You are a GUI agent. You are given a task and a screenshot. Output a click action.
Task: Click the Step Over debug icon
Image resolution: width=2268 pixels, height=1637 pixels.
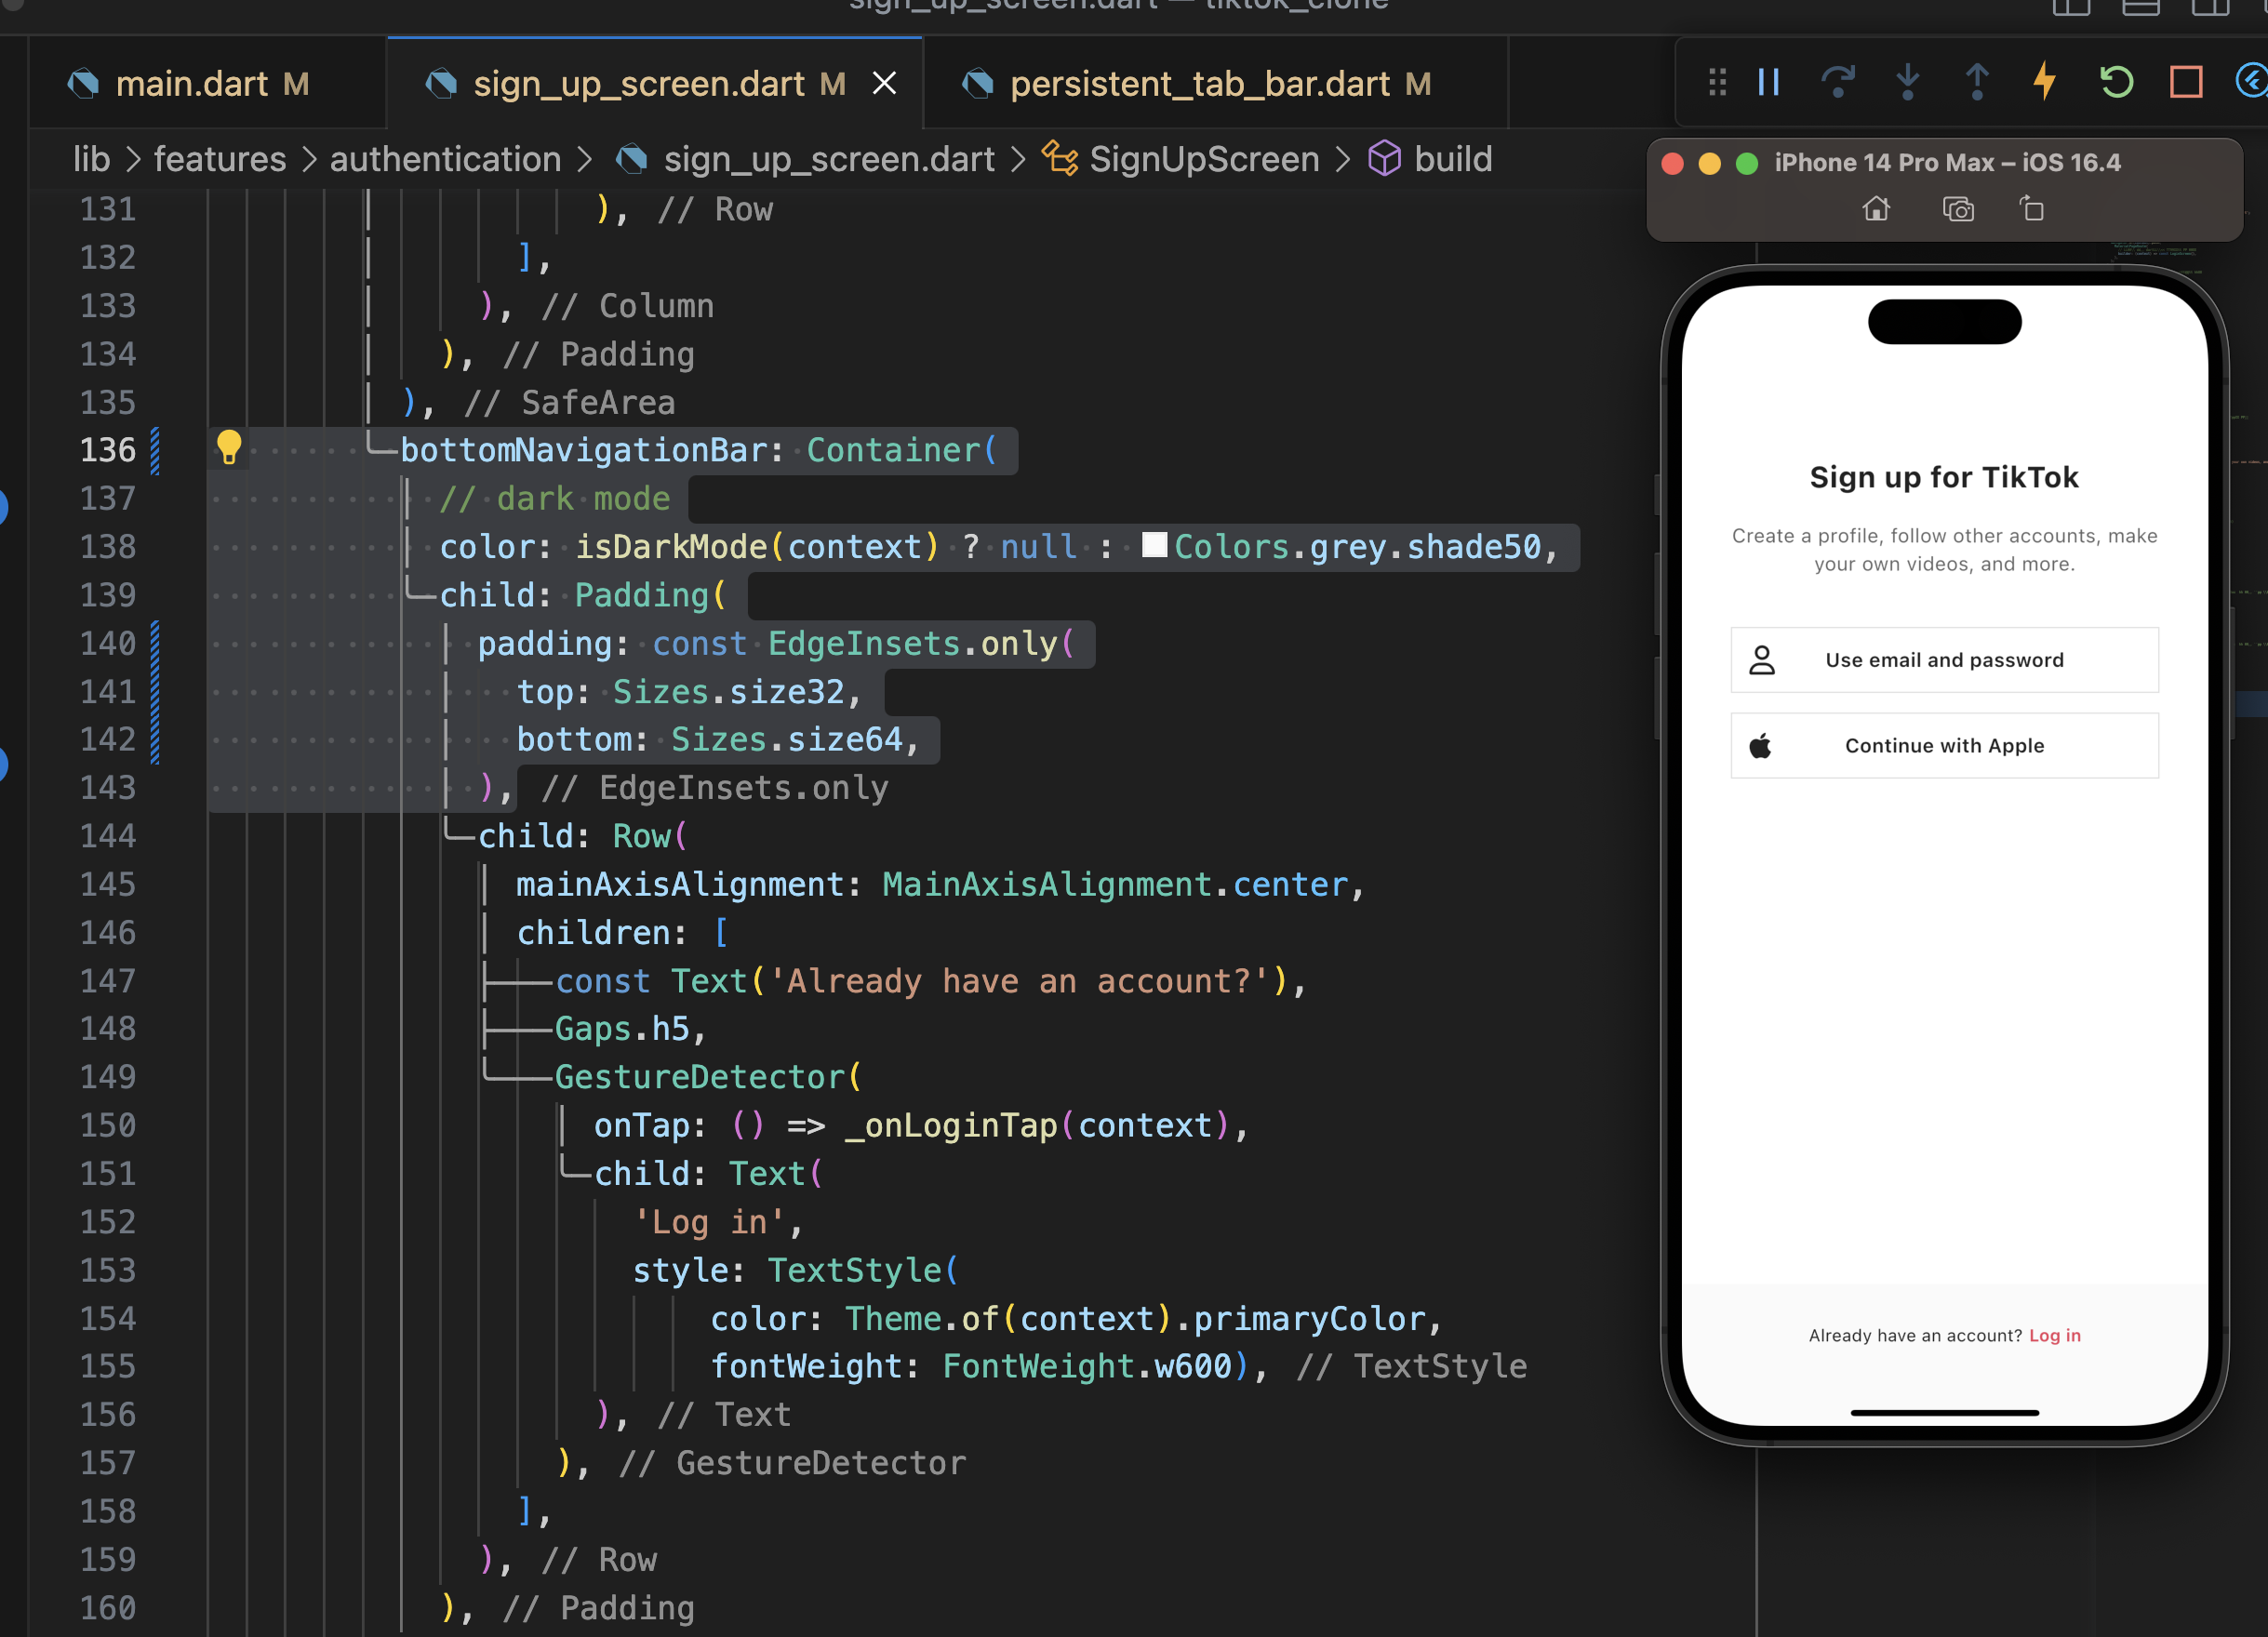point(1838,82)
